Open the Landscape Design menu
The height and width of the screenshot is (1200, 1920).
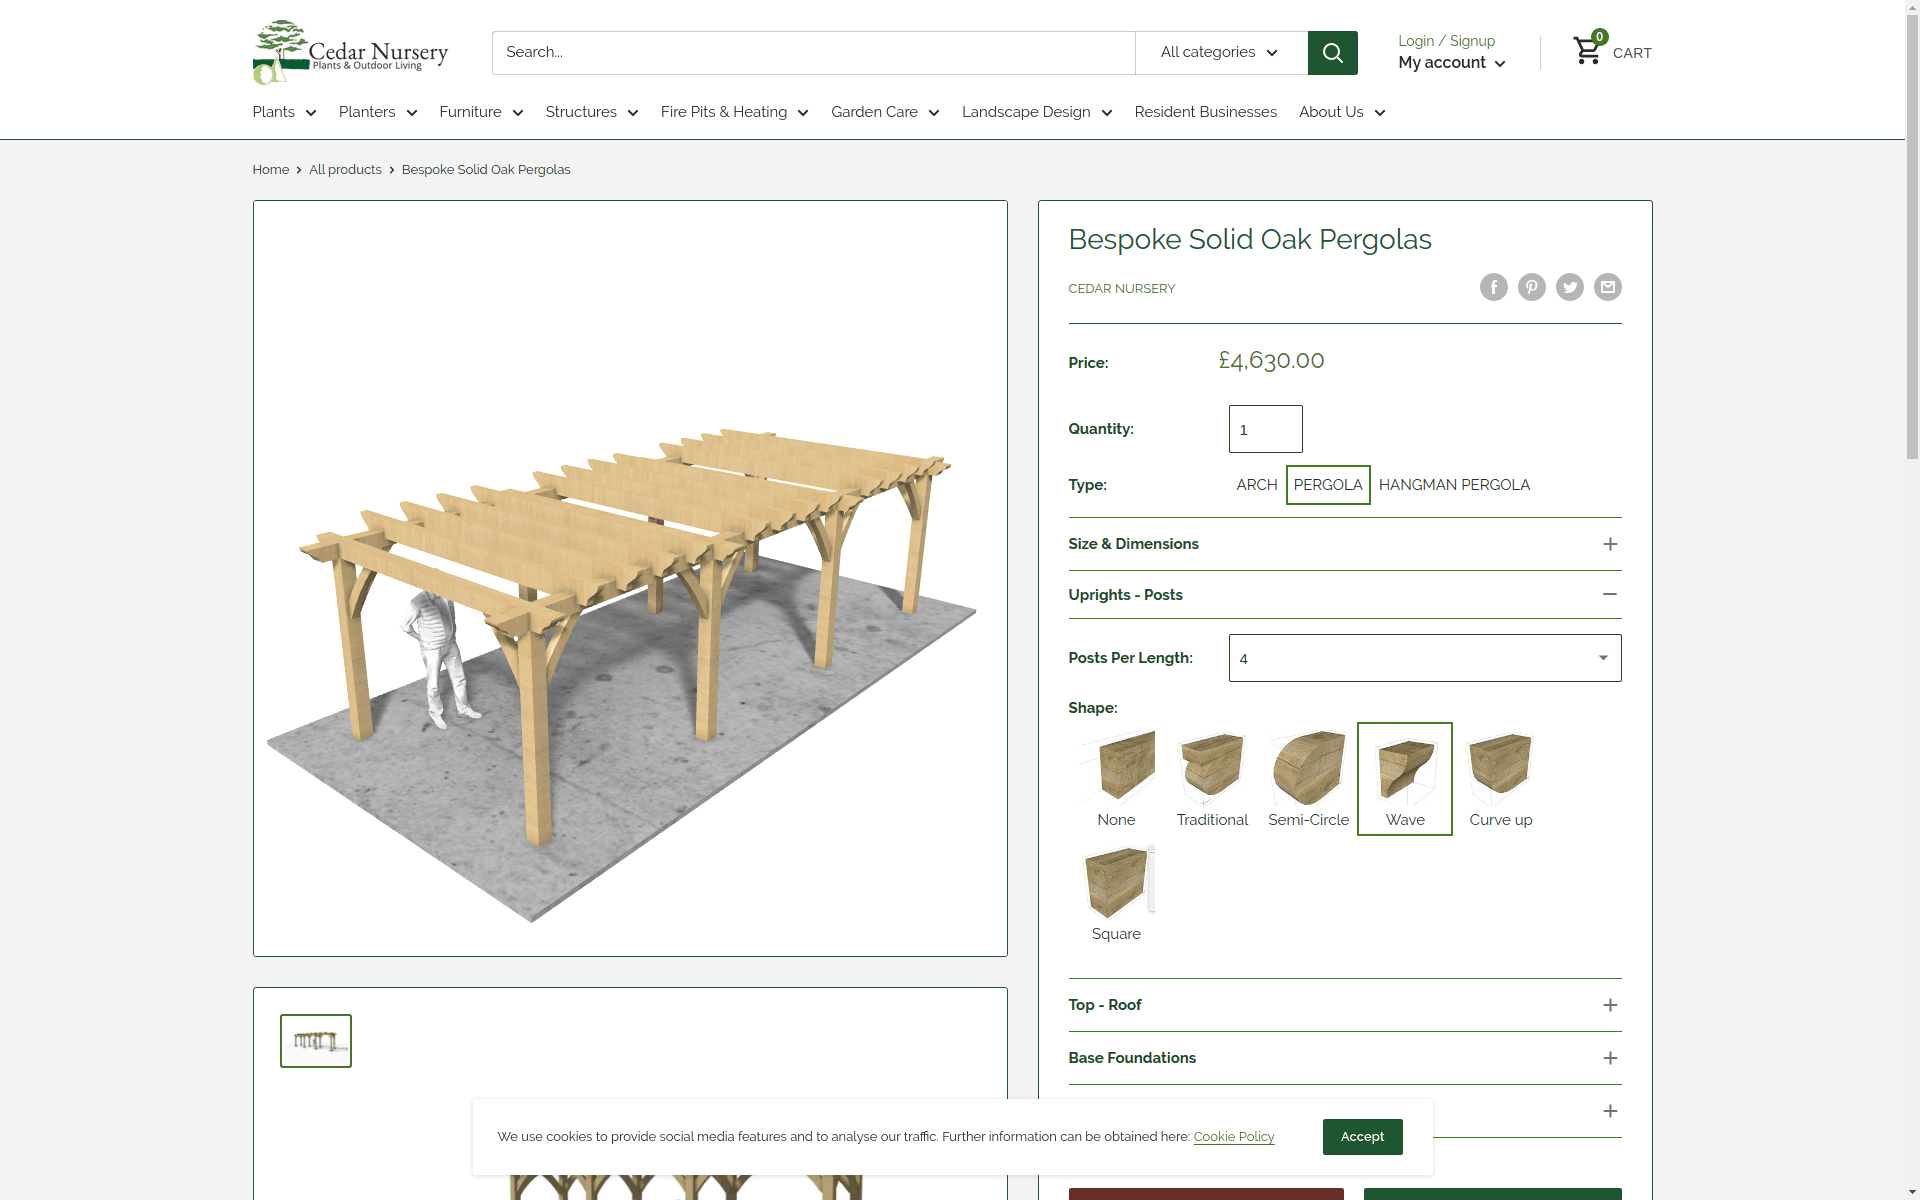(1036, 112)
